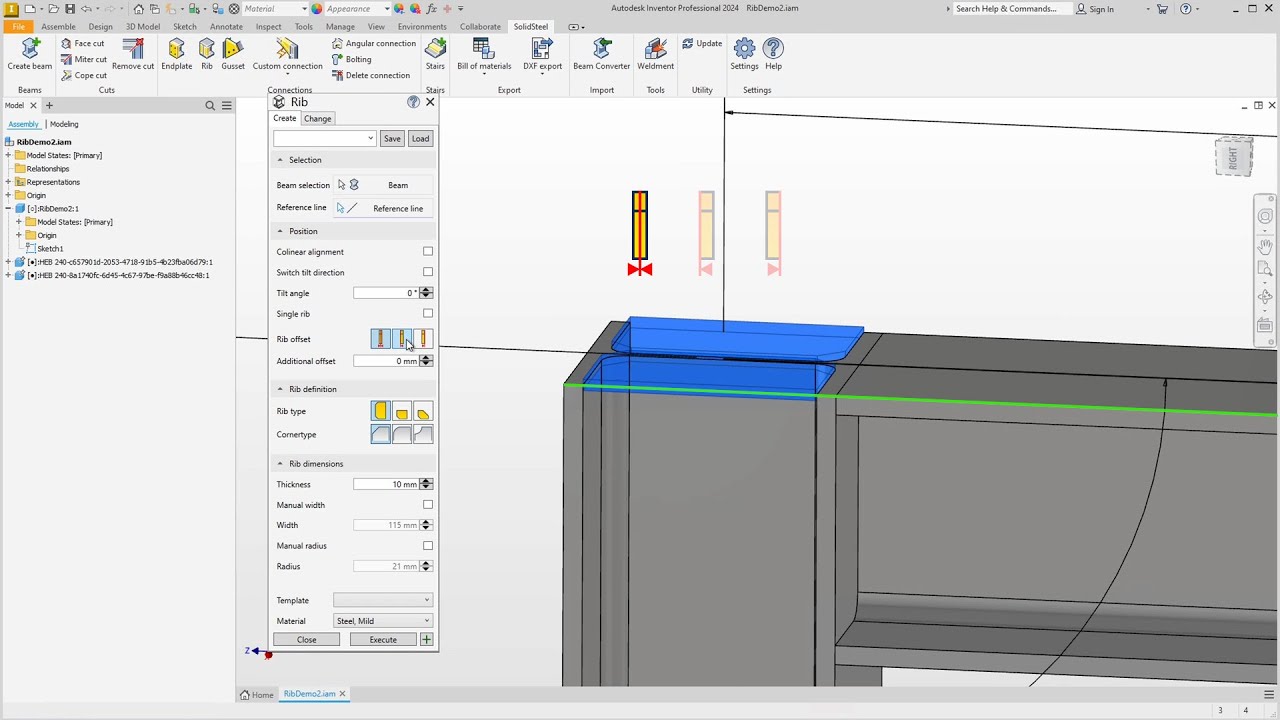Choose the third Rib type shape
The image size is (1280, 720).
pos(423,411)
